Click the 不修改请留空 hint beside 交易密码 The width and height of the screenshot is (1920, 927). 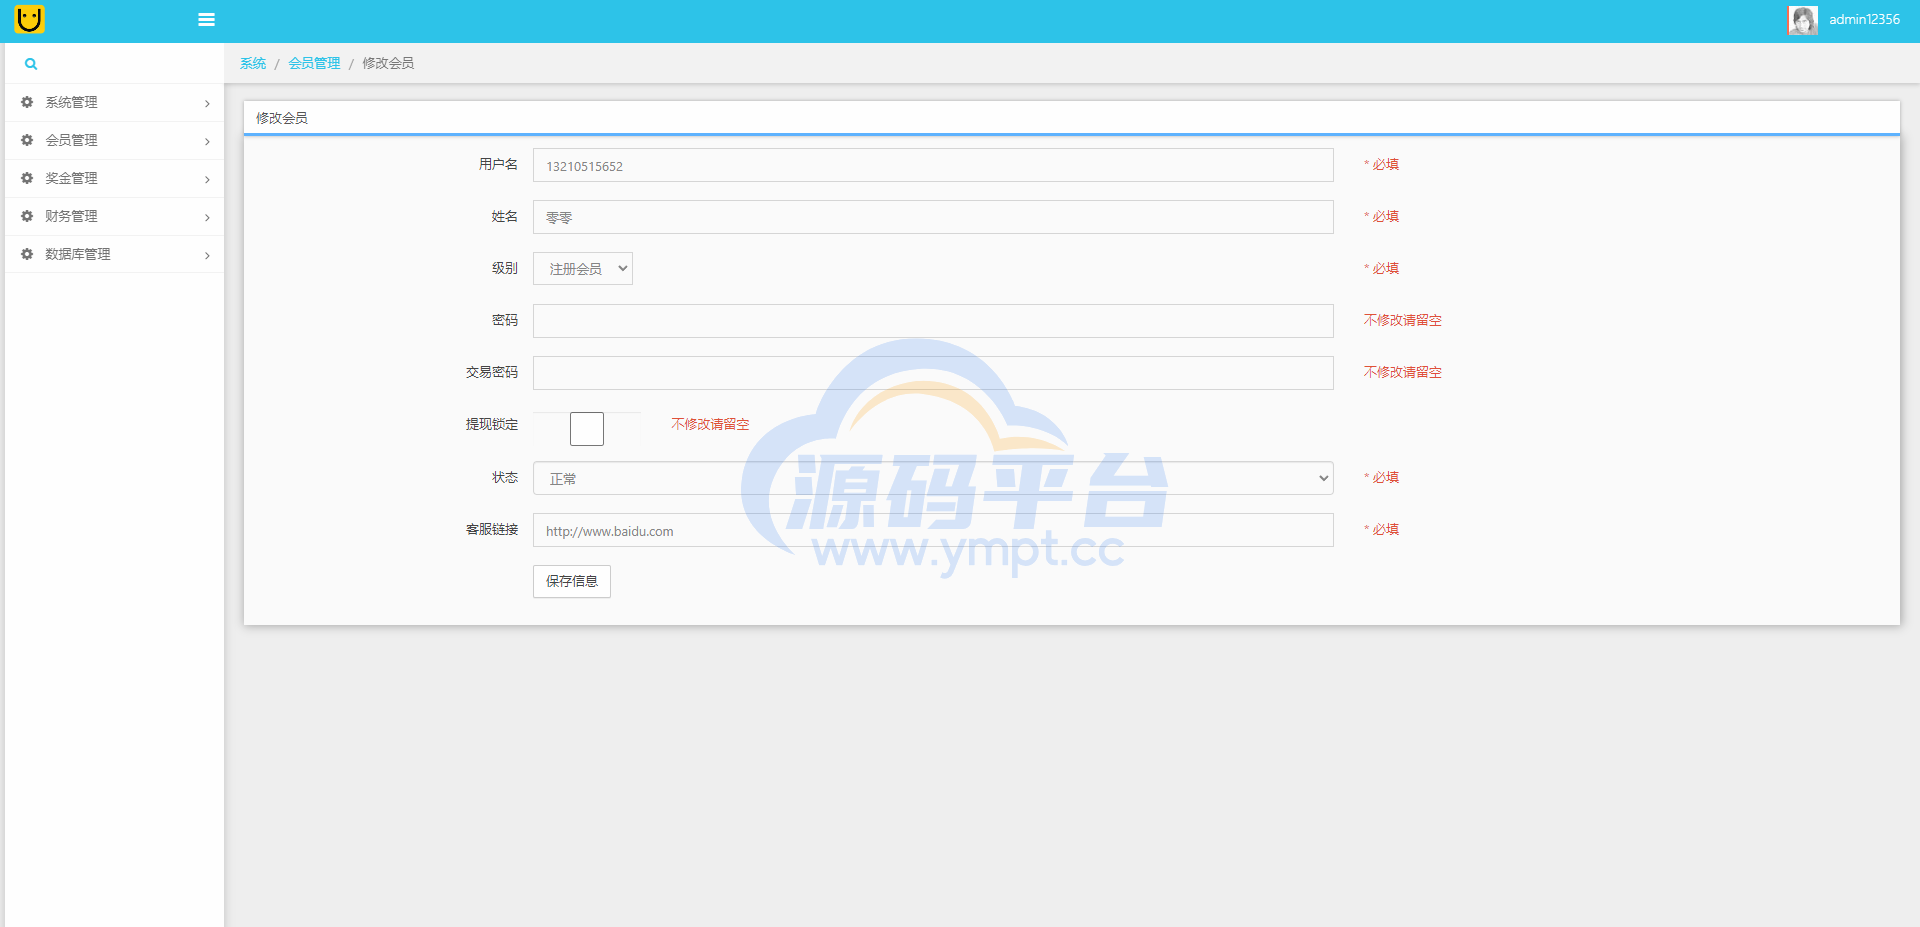click(x=1403, y=372)
